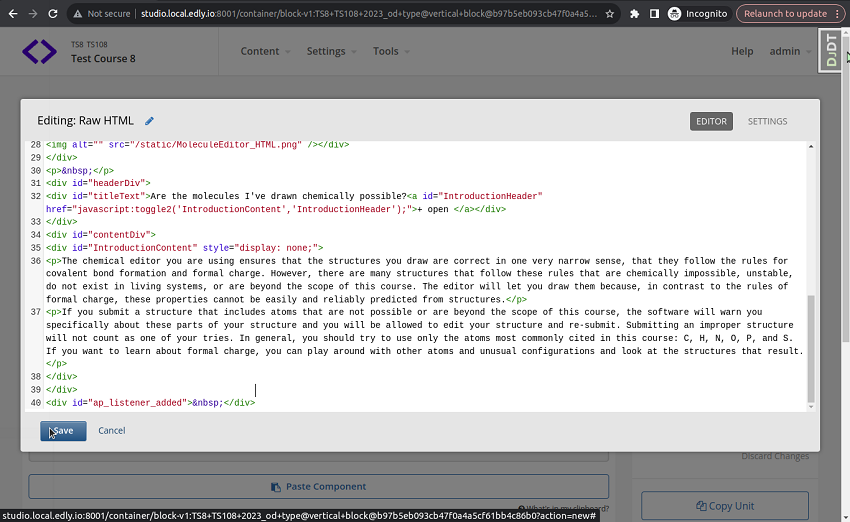Click the editor scroll down arrow
Screen dimensions: 850x522
(811, 407)
